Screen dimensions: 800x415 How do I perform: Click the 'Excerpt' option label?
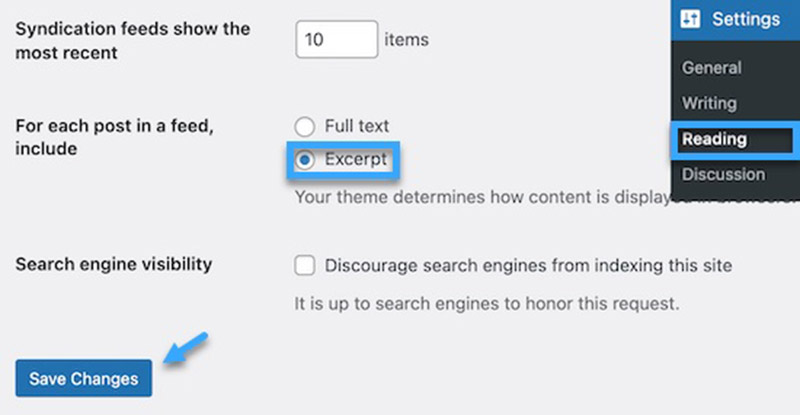(x=356, y=159)
